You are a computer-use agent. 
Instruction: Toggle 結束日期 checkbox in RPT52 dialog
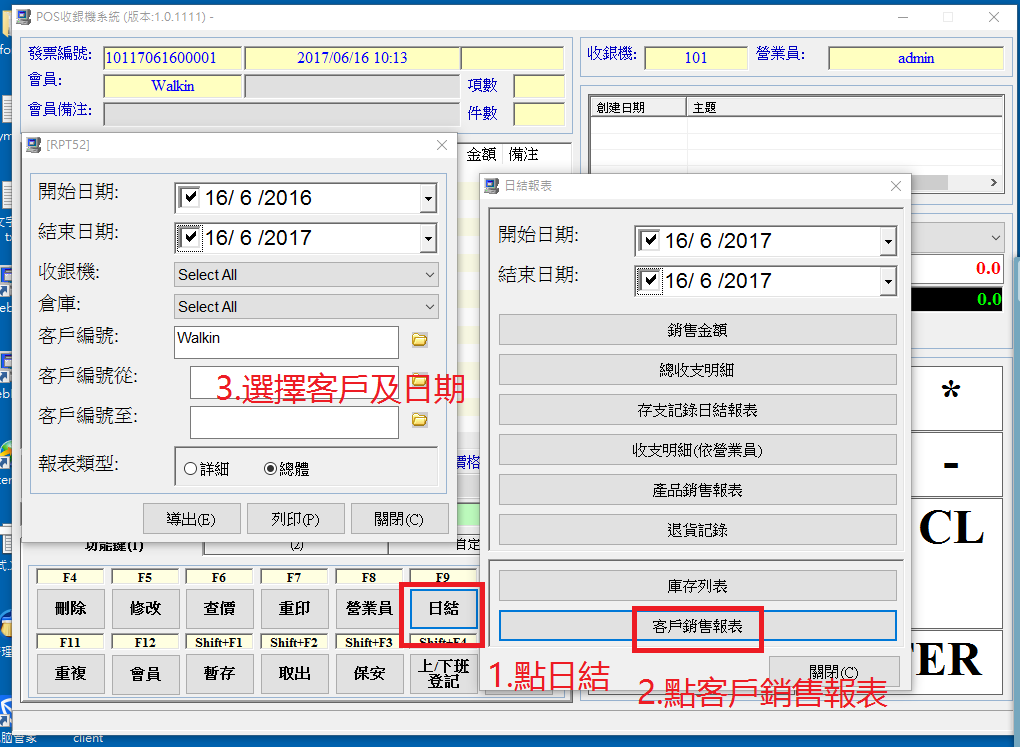pyautogui.click(x=189, y=238)
